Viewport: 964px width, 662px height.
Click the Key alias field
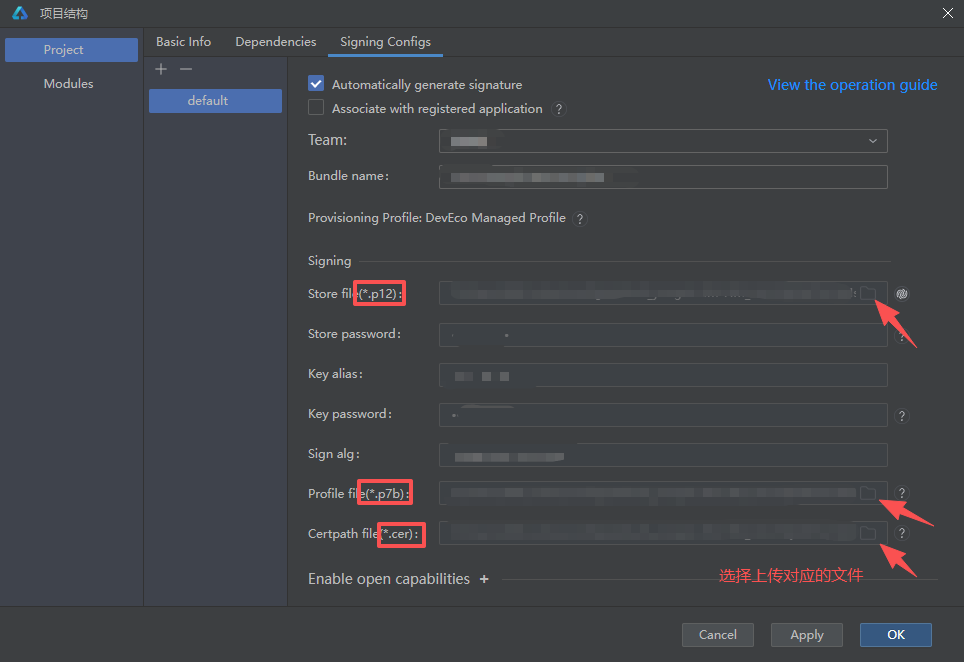(x=663, y=375)
